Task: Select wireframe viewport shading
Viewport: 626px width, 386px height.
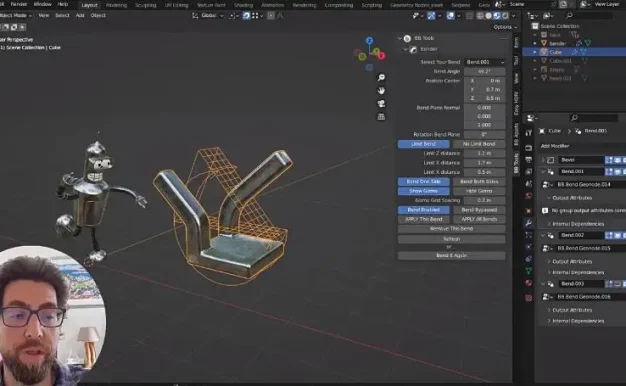Action: (x=480, y=16)
